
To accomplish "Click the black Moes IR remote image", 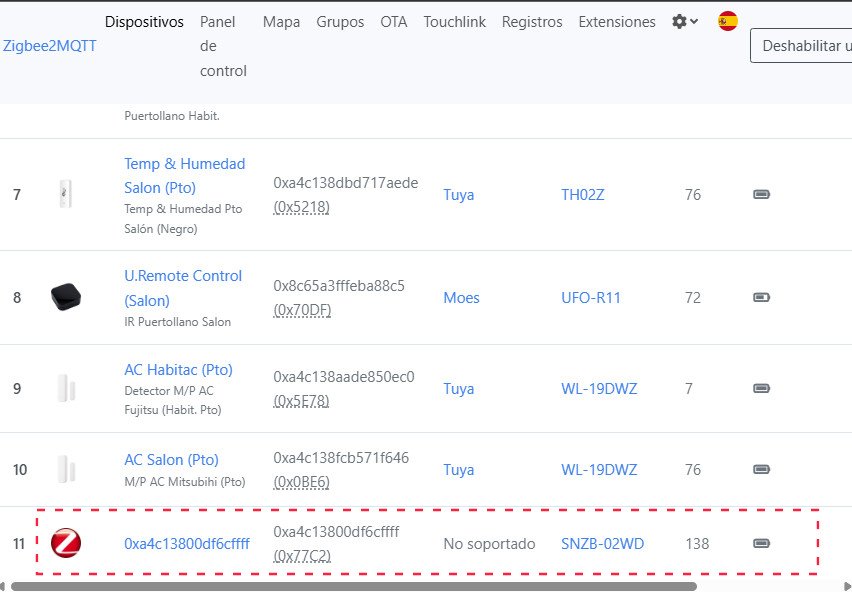I will coord(66,297).
